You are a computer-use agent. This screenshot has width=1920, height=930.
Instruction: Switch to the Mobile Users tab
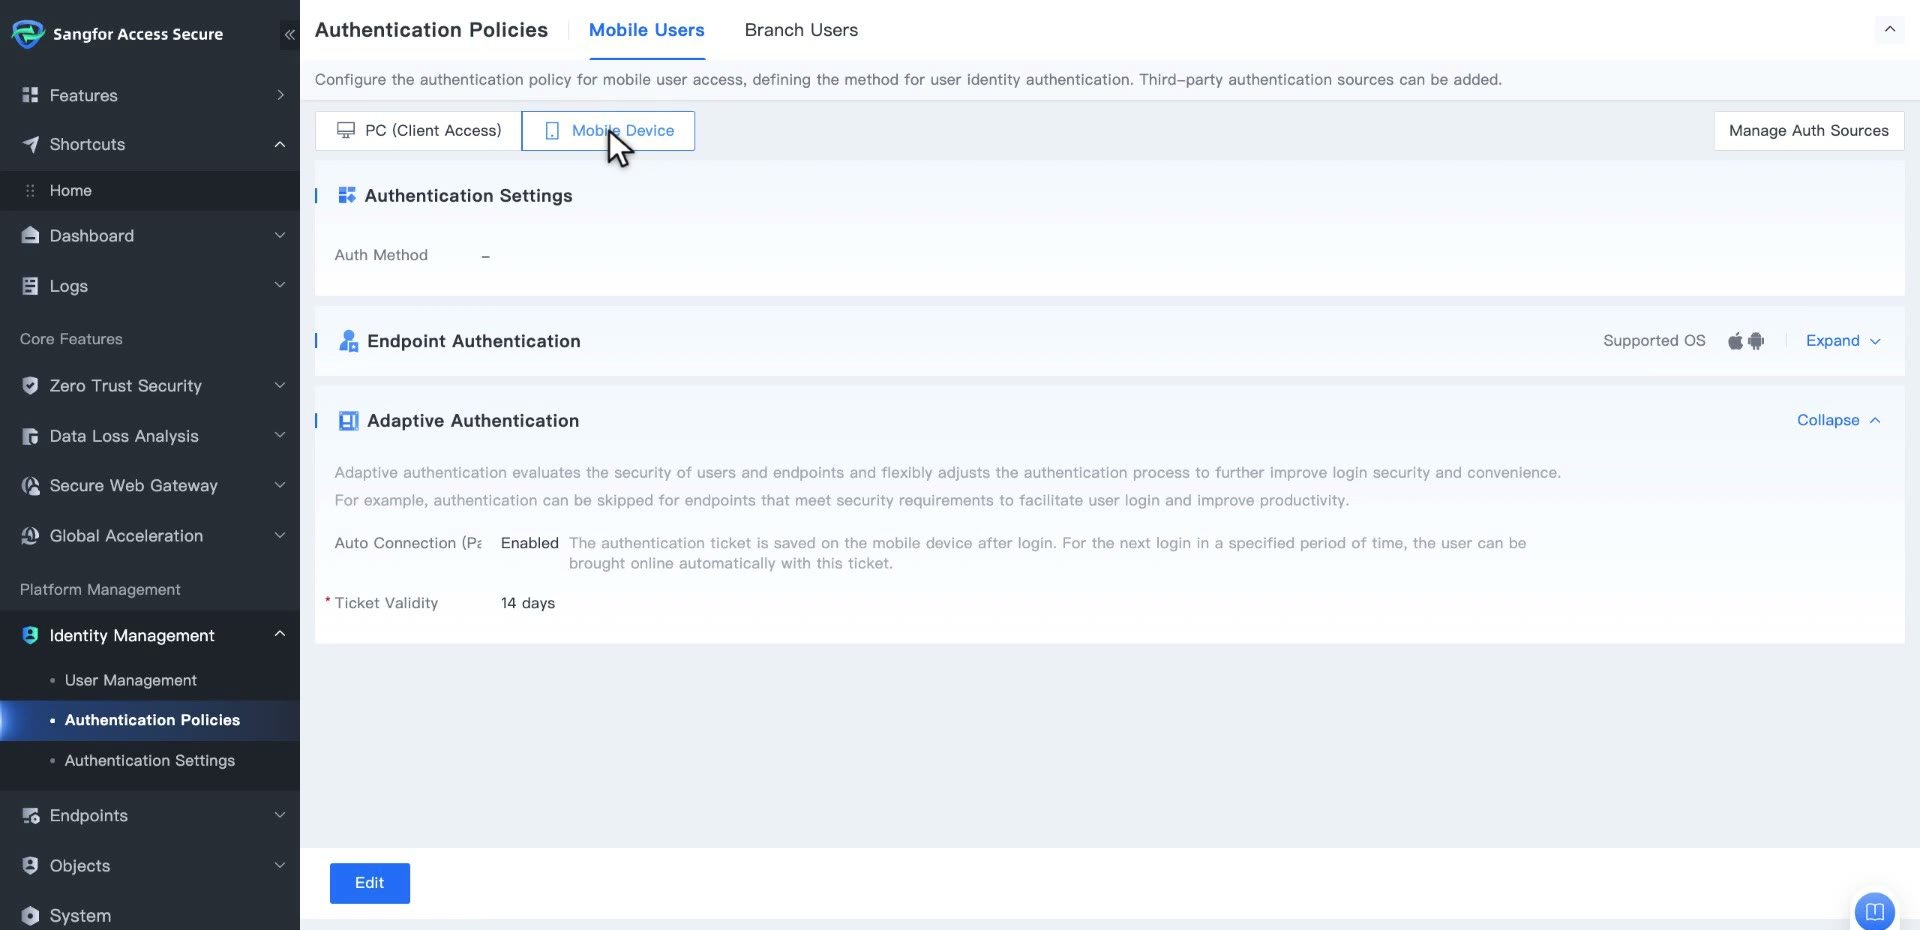point(646,30)
